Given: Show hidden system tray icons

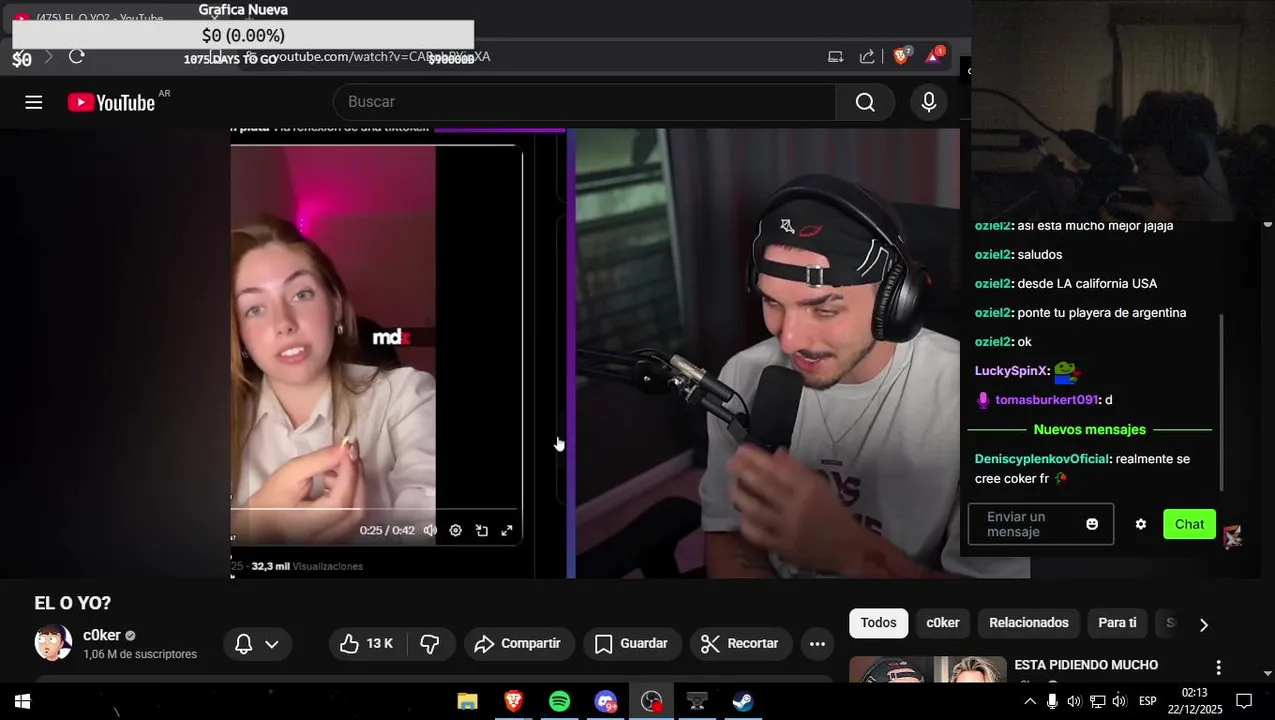Looking at the screenshot, I should [x=1030, y=702].
